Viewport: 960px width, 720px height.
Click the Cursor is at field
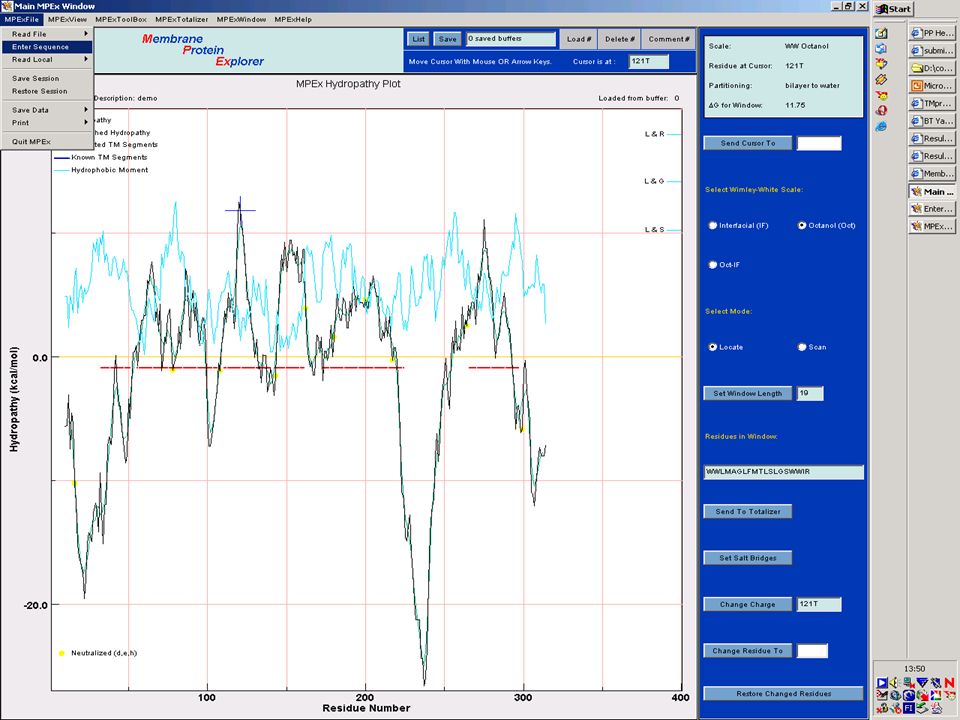point(648,61)
